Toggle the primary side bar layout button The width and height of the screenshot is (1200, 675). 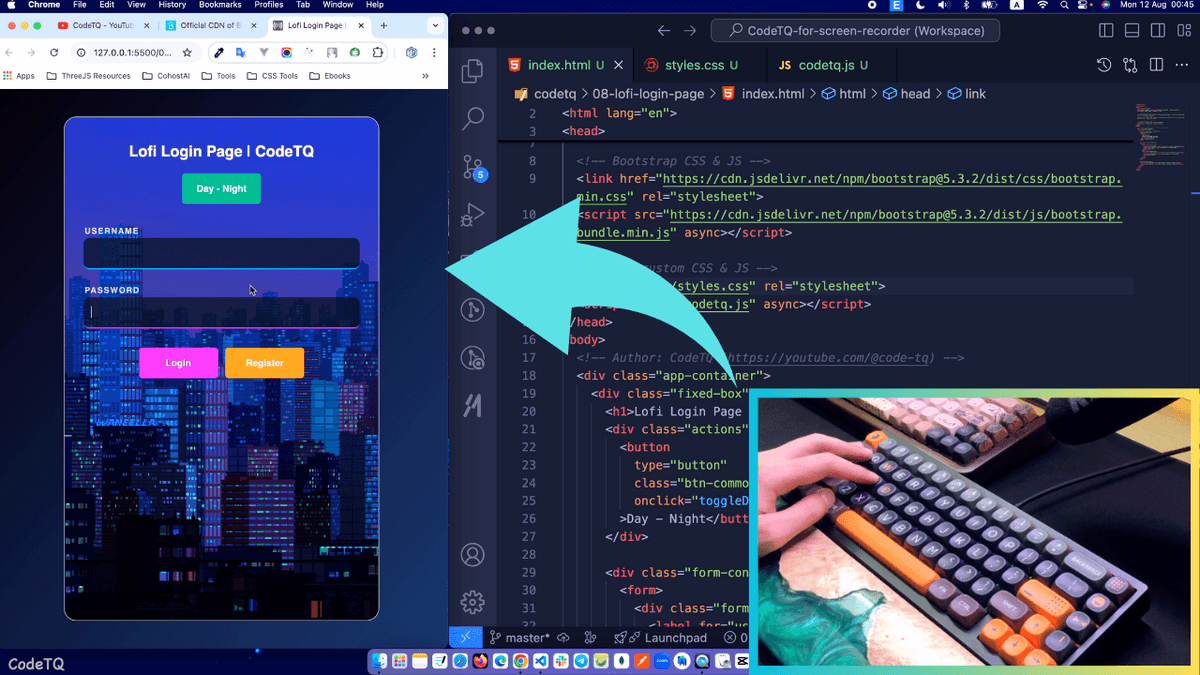[1106, 31]
